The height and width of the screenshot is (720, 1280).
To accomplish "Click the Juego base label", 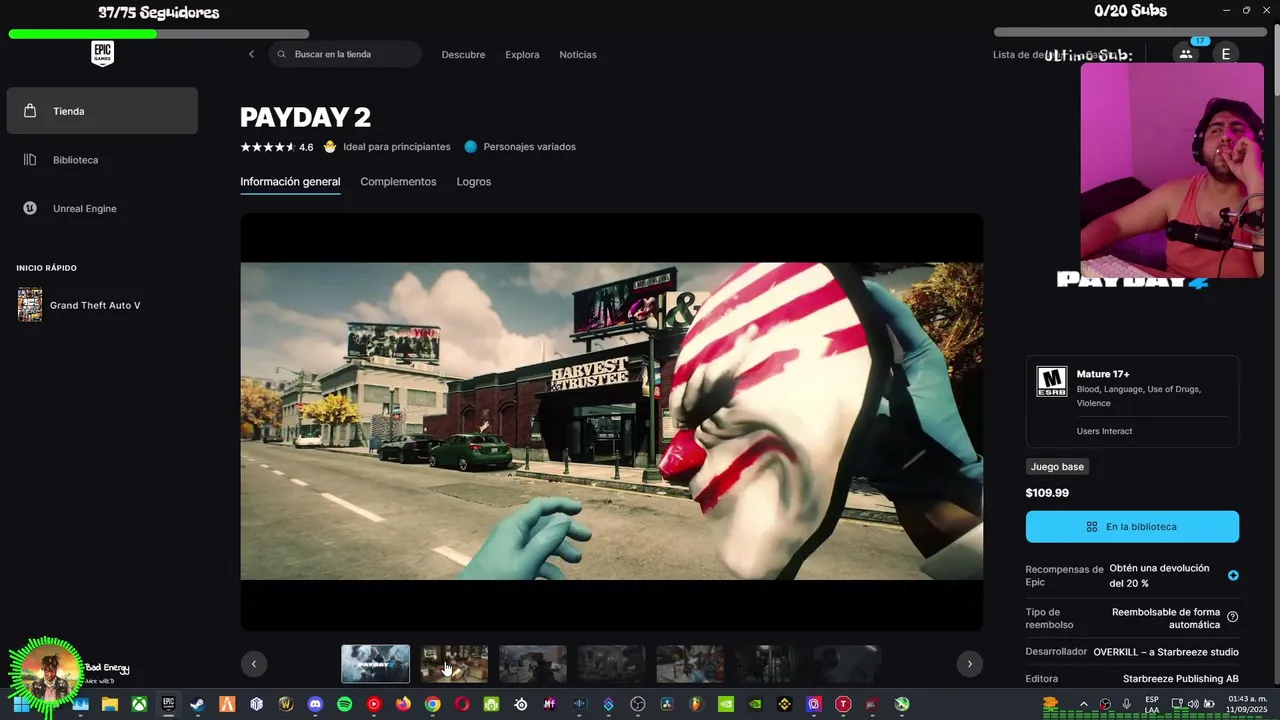I will (1057, 467).
